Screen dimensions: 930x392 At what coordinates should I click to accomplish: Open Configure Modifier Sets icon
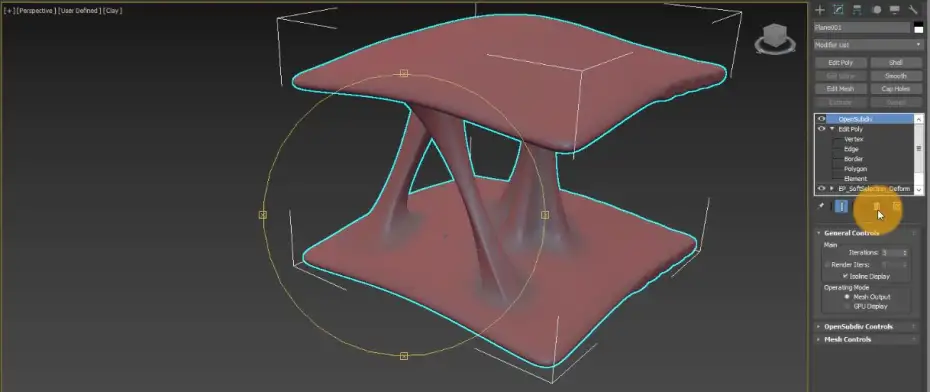click(896, 206)
